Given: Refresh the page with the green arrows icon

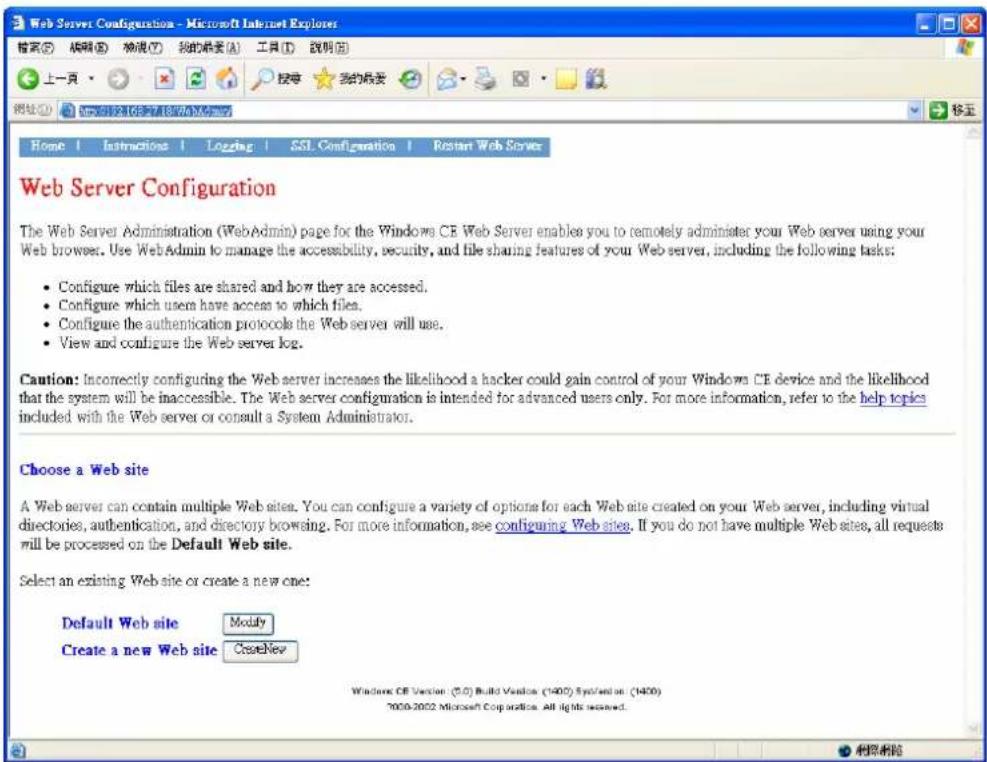Looking at the screenshot, I should pos(196,79).
